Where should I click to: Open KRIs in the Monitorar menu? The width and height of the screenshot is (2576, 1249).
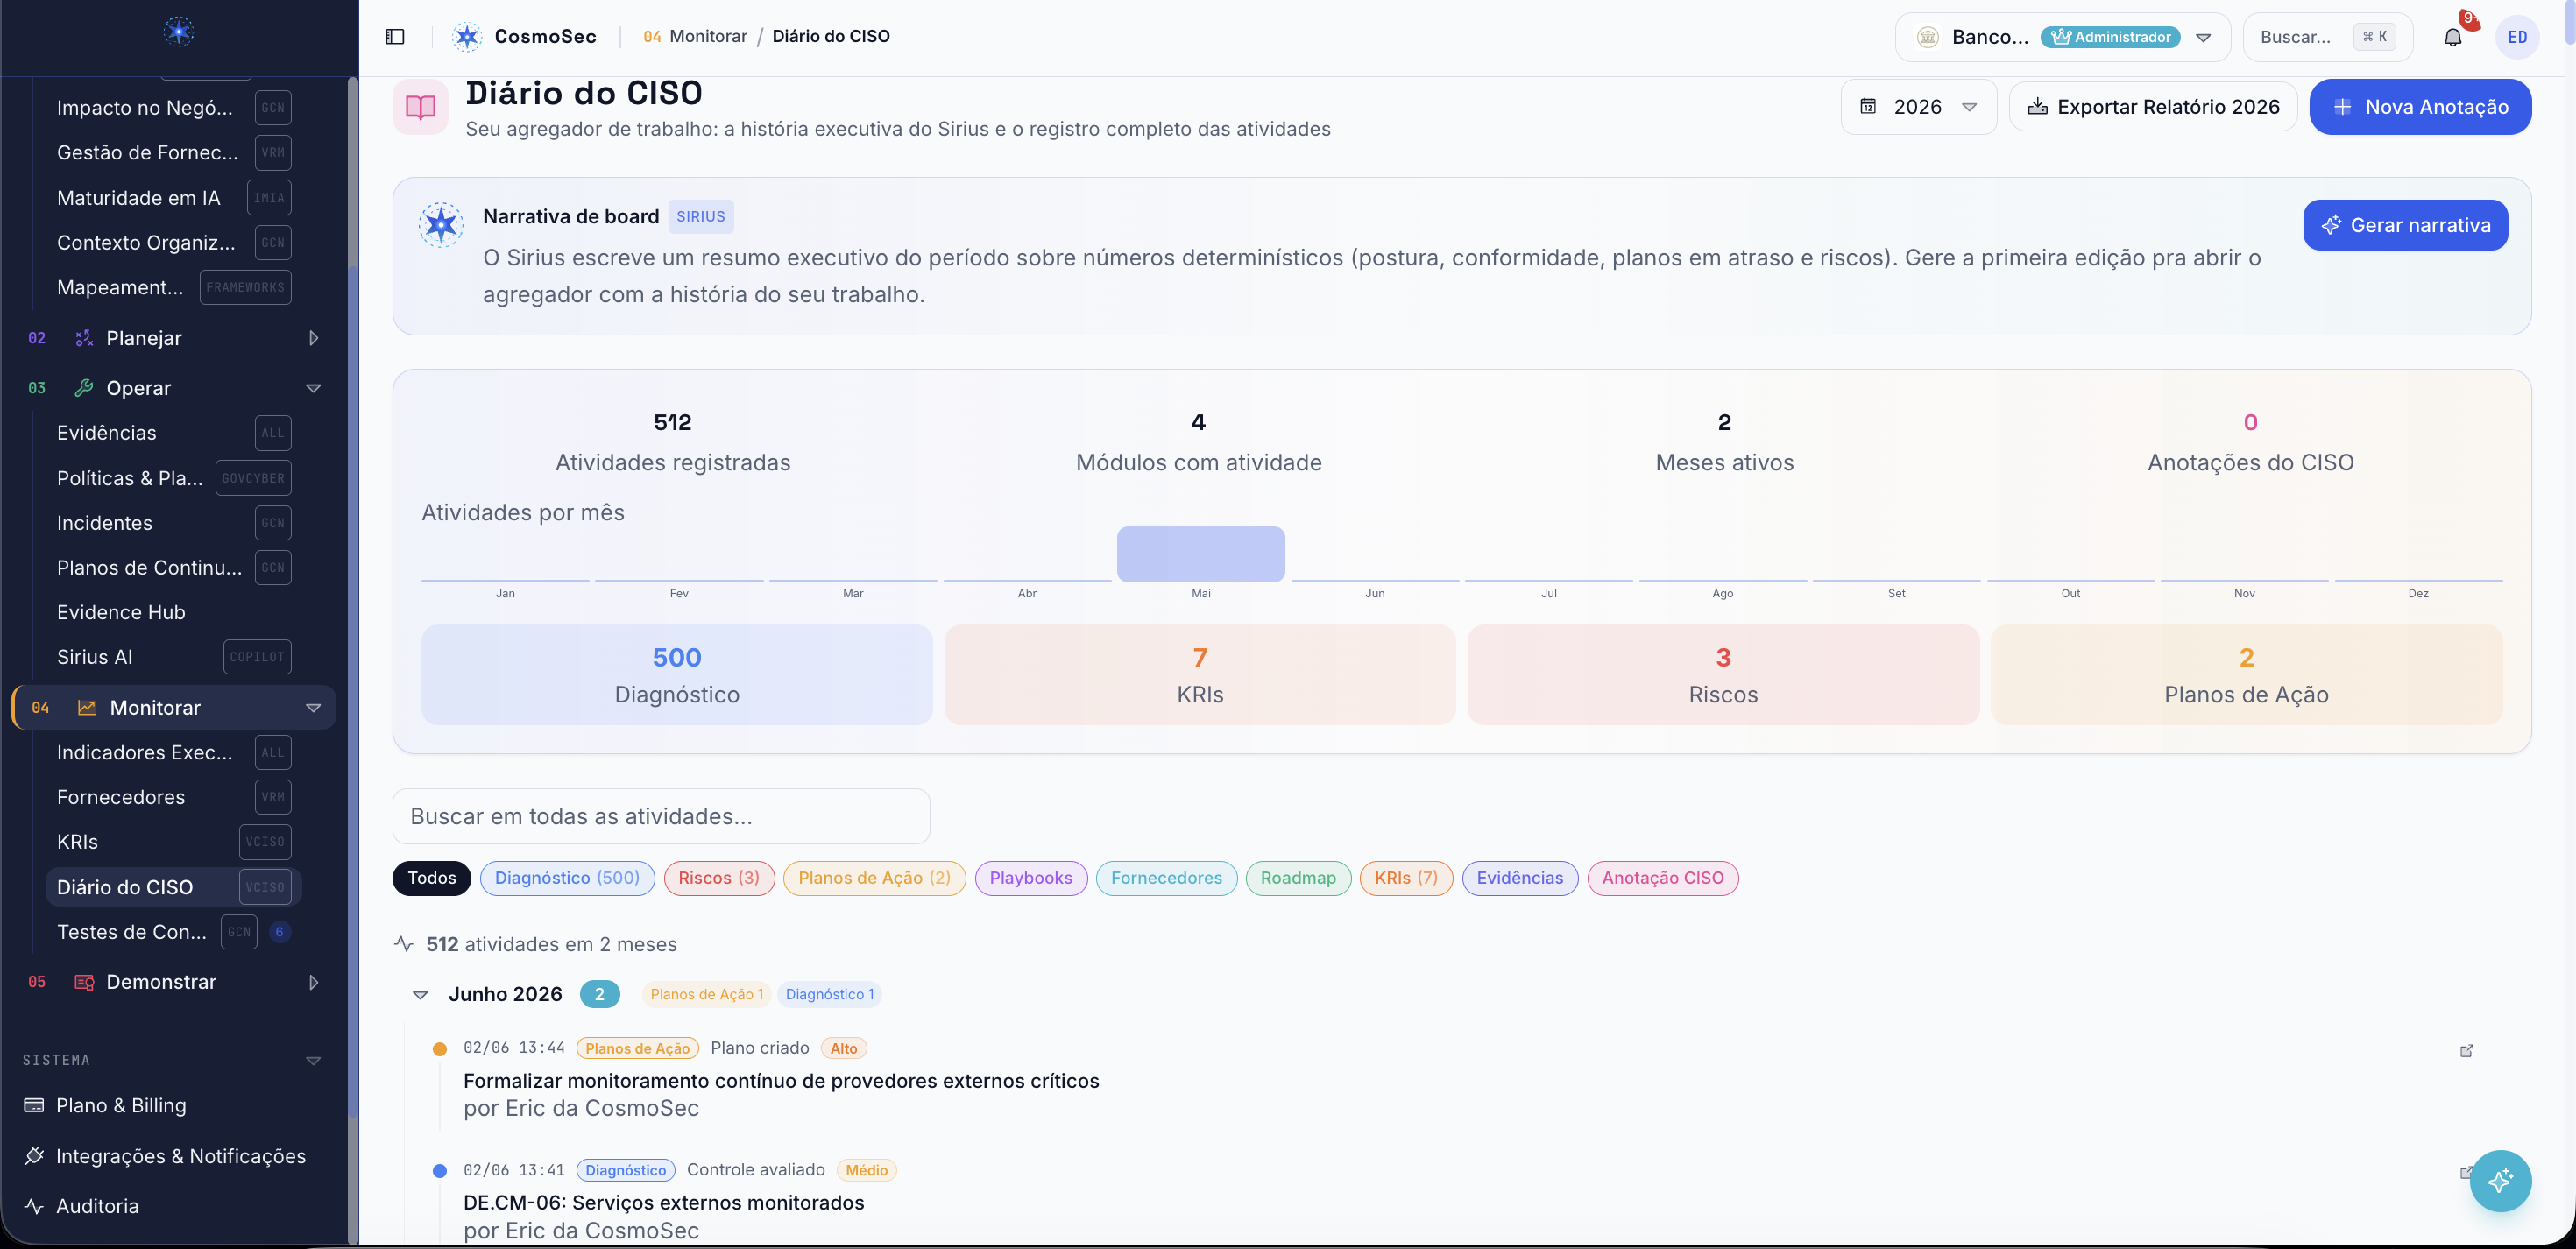[77, 842]
